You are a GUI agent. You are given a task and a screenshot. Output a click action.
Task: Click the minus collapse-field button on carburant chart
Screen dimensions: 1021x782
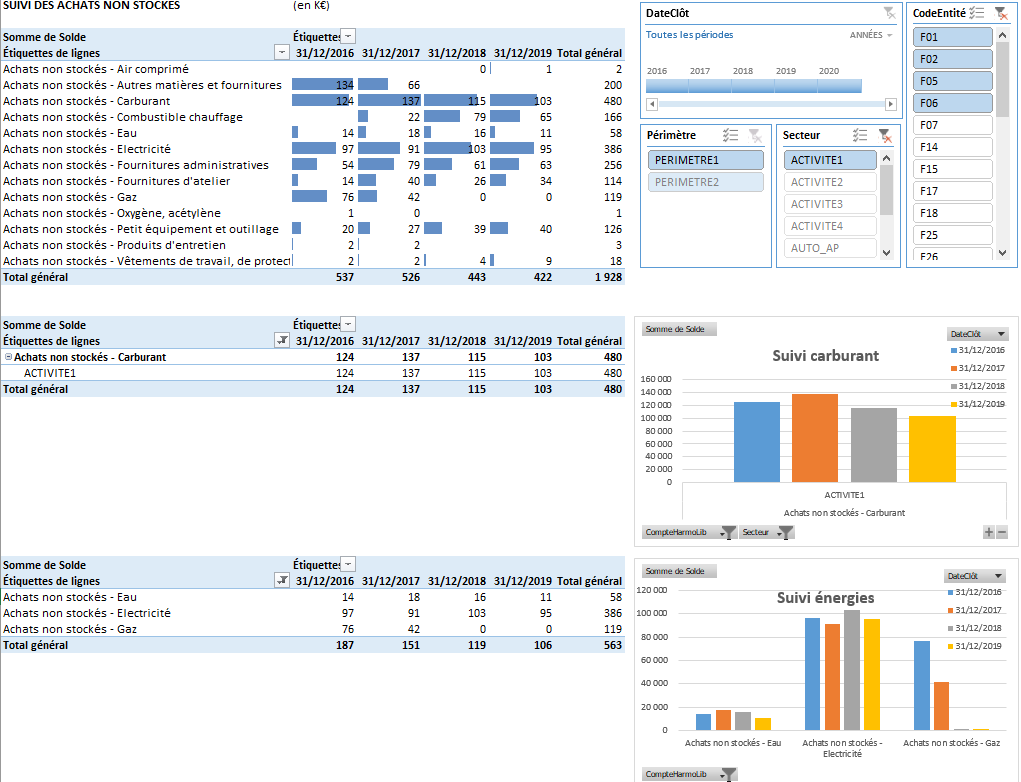[x=1001, y=533]
